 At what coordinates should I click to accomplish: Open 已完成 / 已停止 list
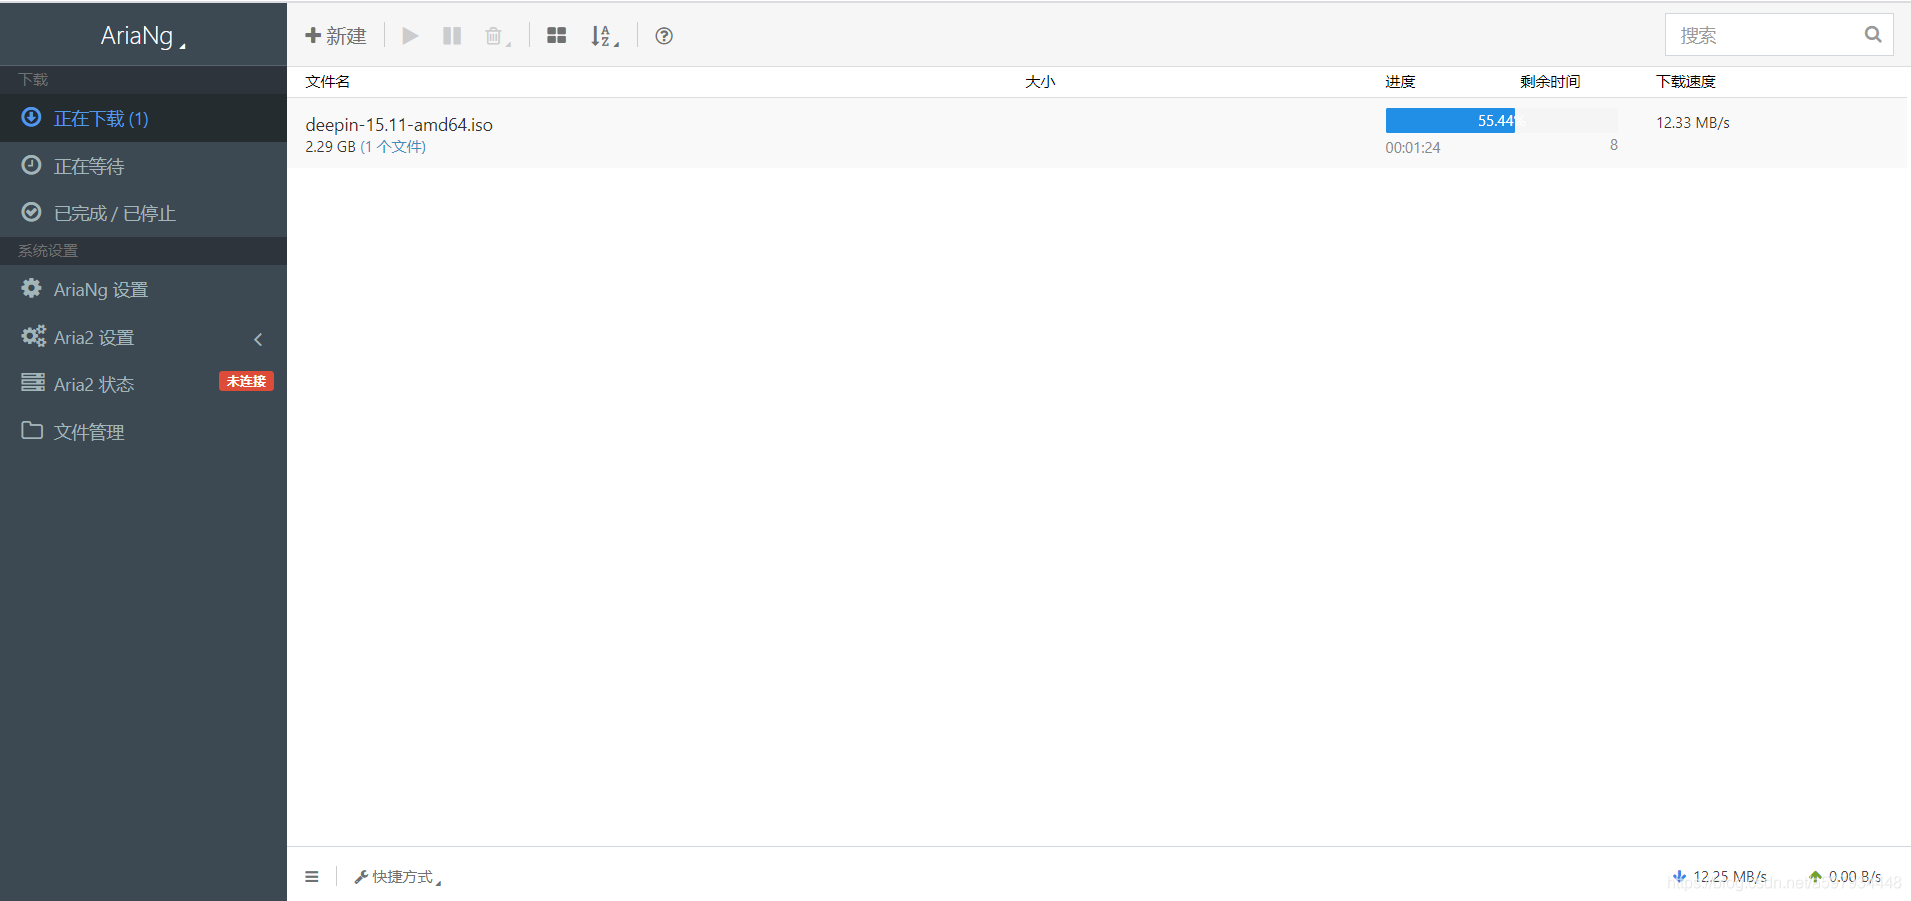[143, 213]
